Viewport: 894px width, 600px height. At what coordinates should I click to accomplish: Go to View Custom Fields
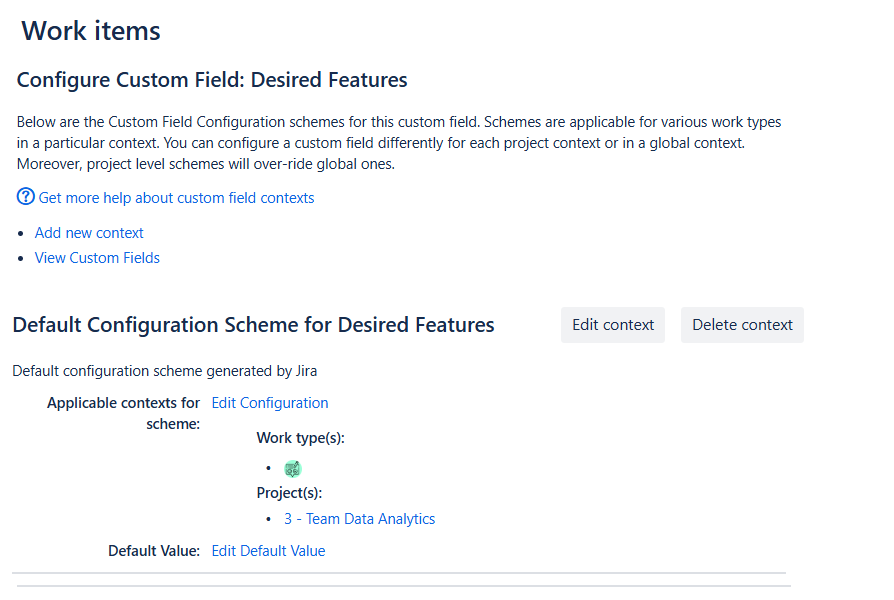(x=97, y=258)
